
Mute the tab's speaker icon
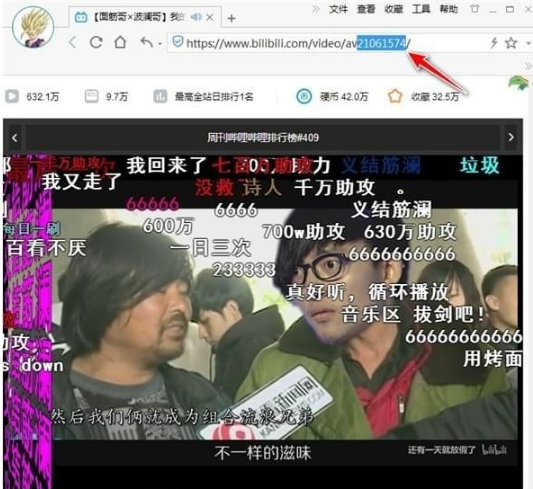pos(196,17)
